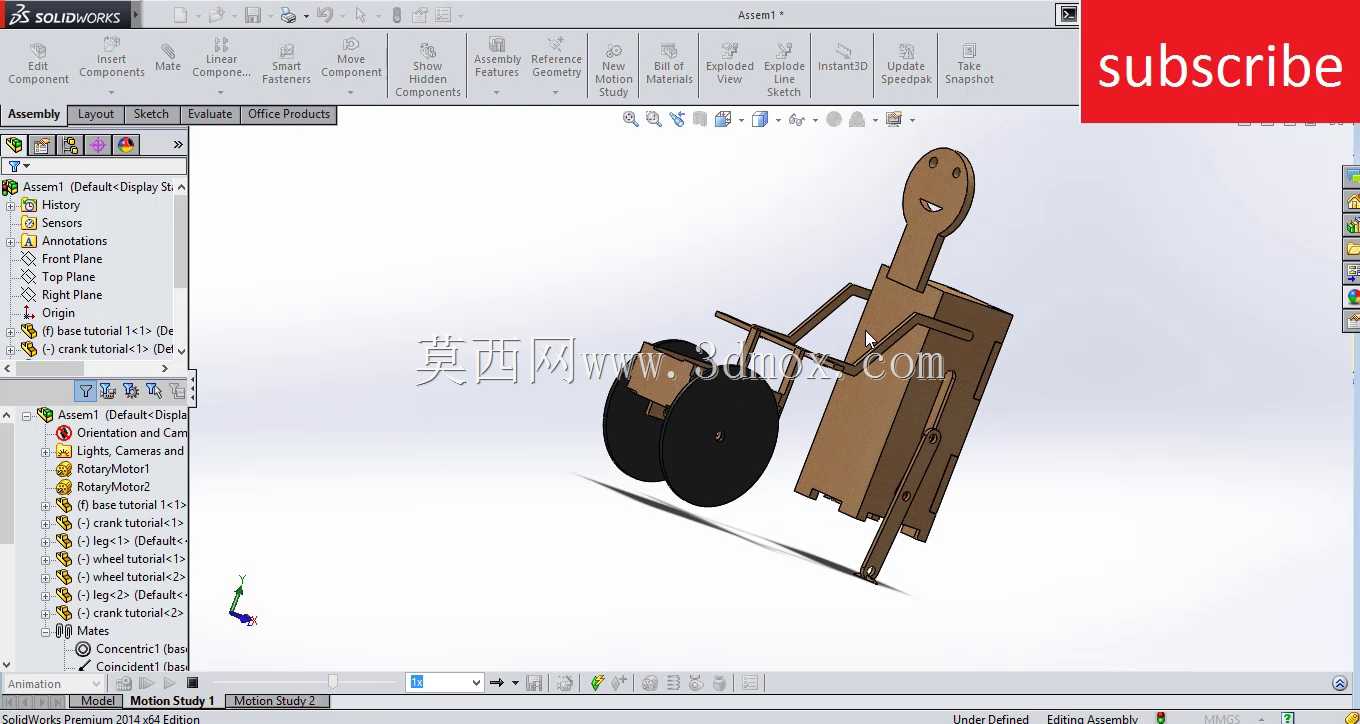Create a New Motion Study

(613, 70)
